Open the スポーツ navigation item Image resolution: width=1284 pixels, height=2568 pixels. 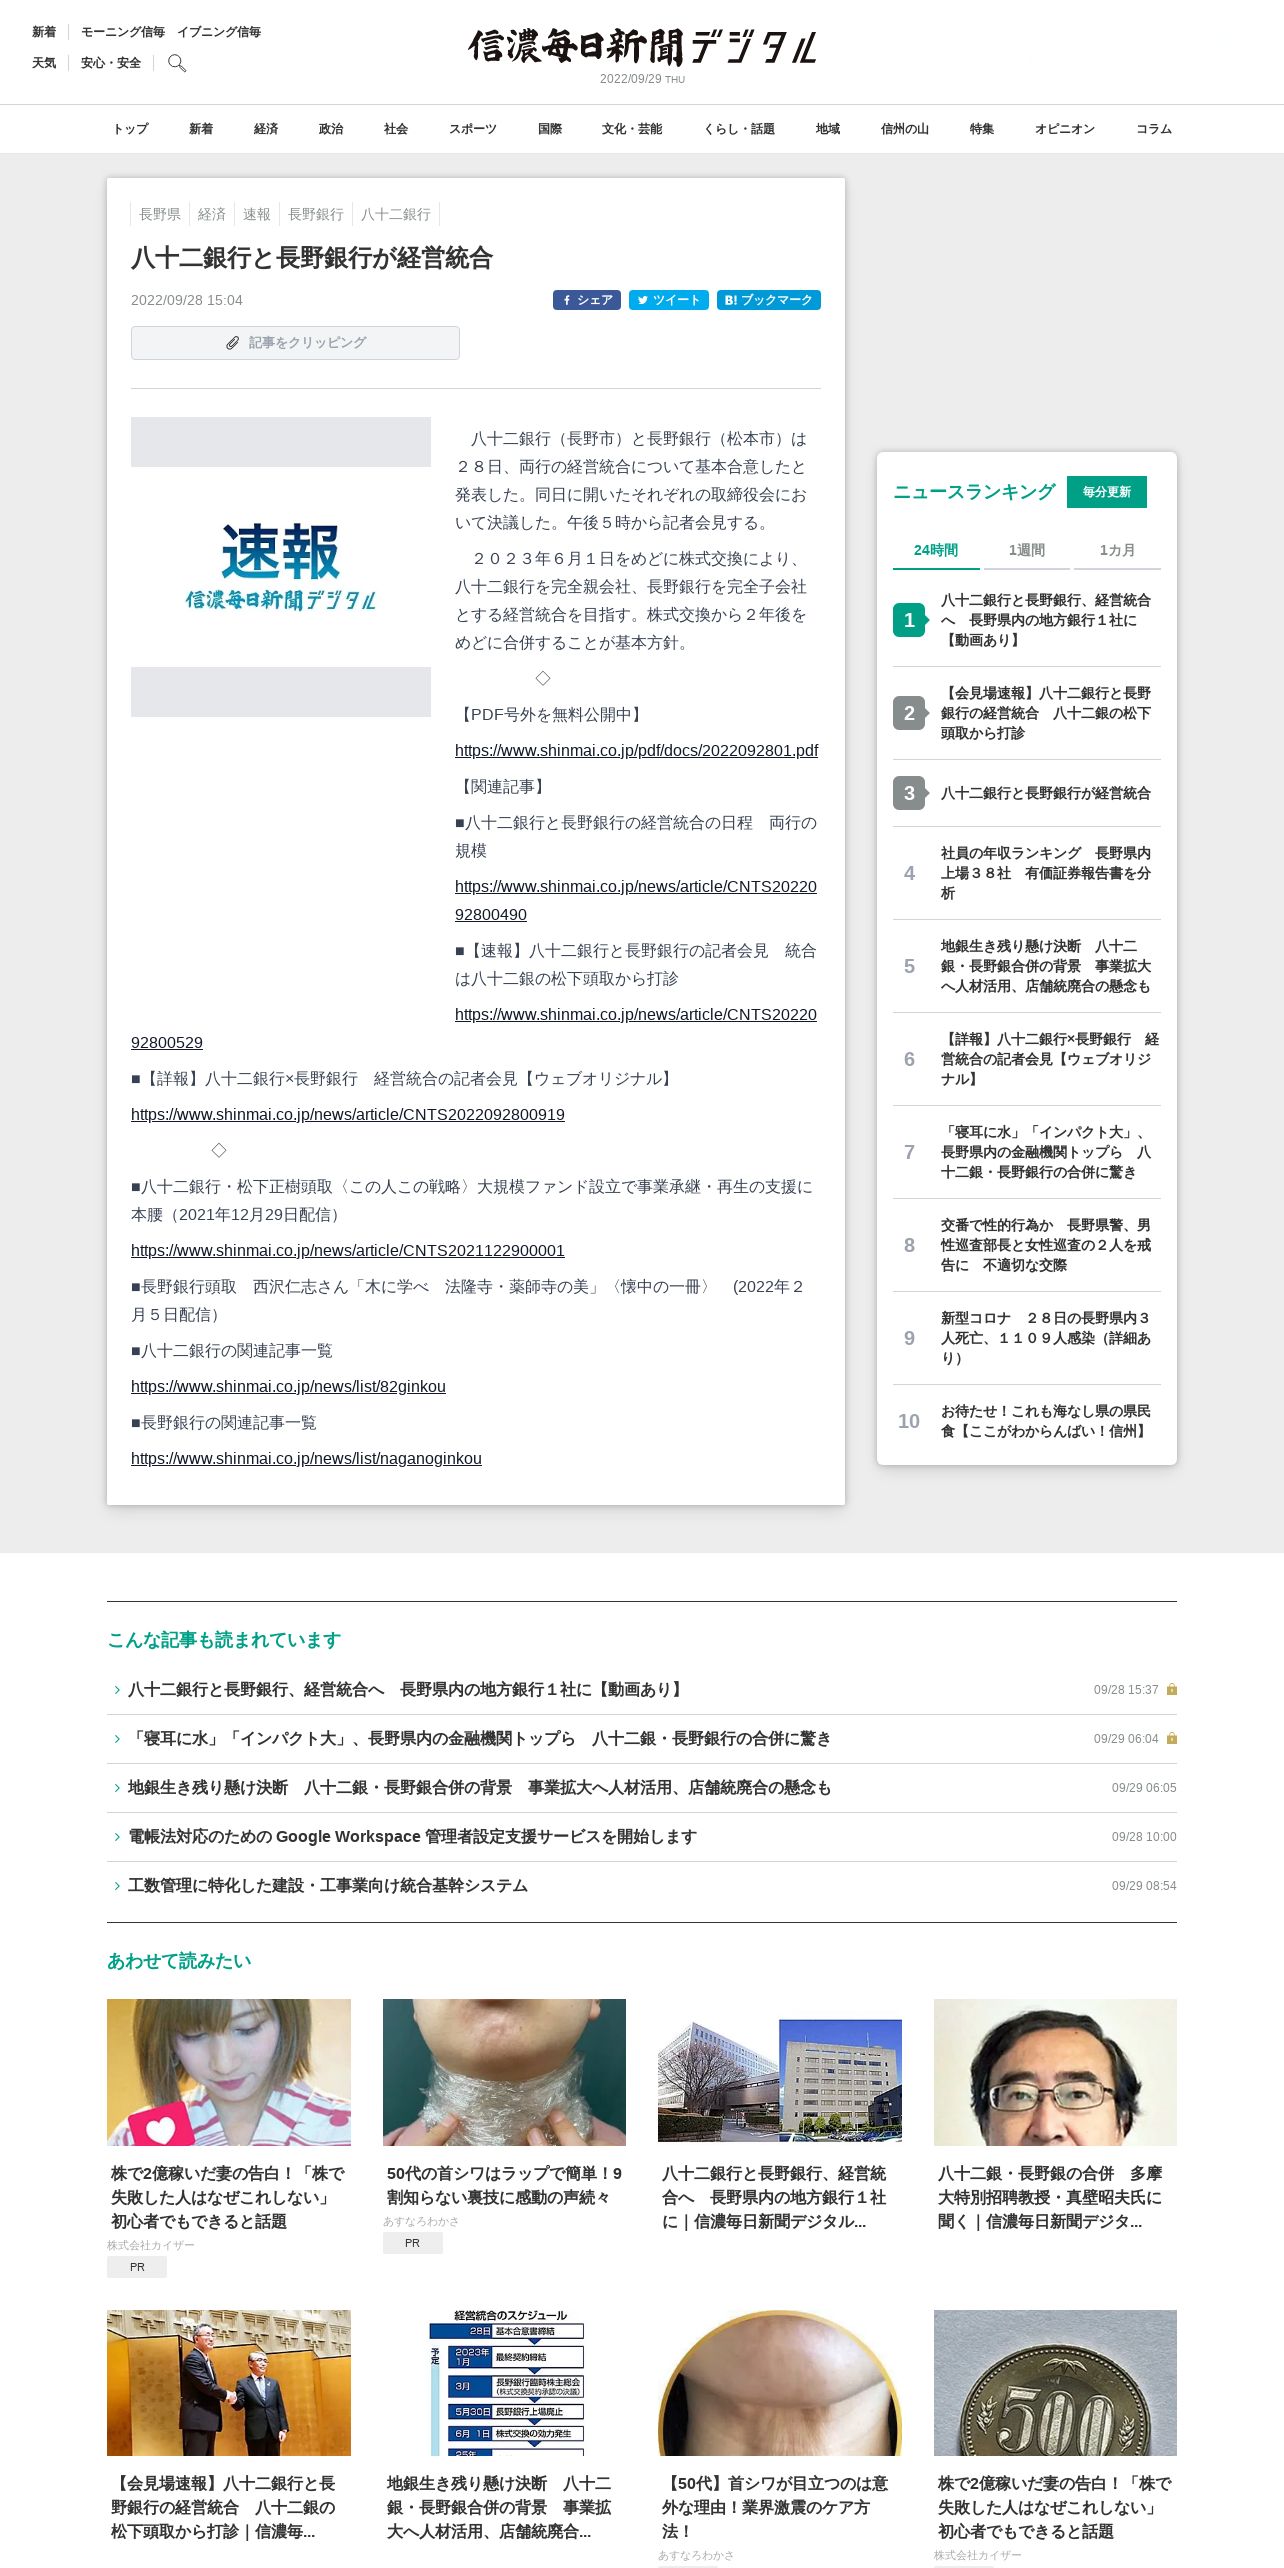click(x=473, y=129)
